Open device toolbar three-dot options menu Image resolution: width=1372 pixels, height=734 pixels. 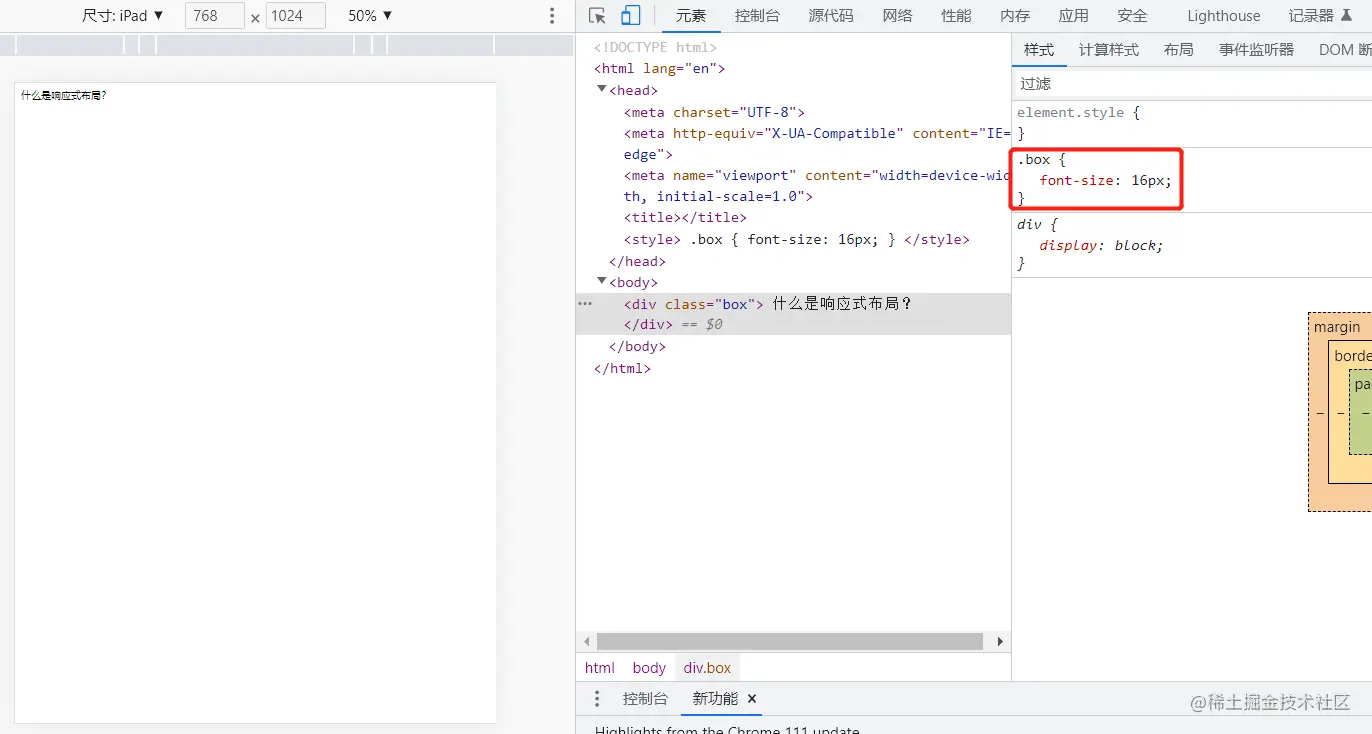[x=552, y=16]
